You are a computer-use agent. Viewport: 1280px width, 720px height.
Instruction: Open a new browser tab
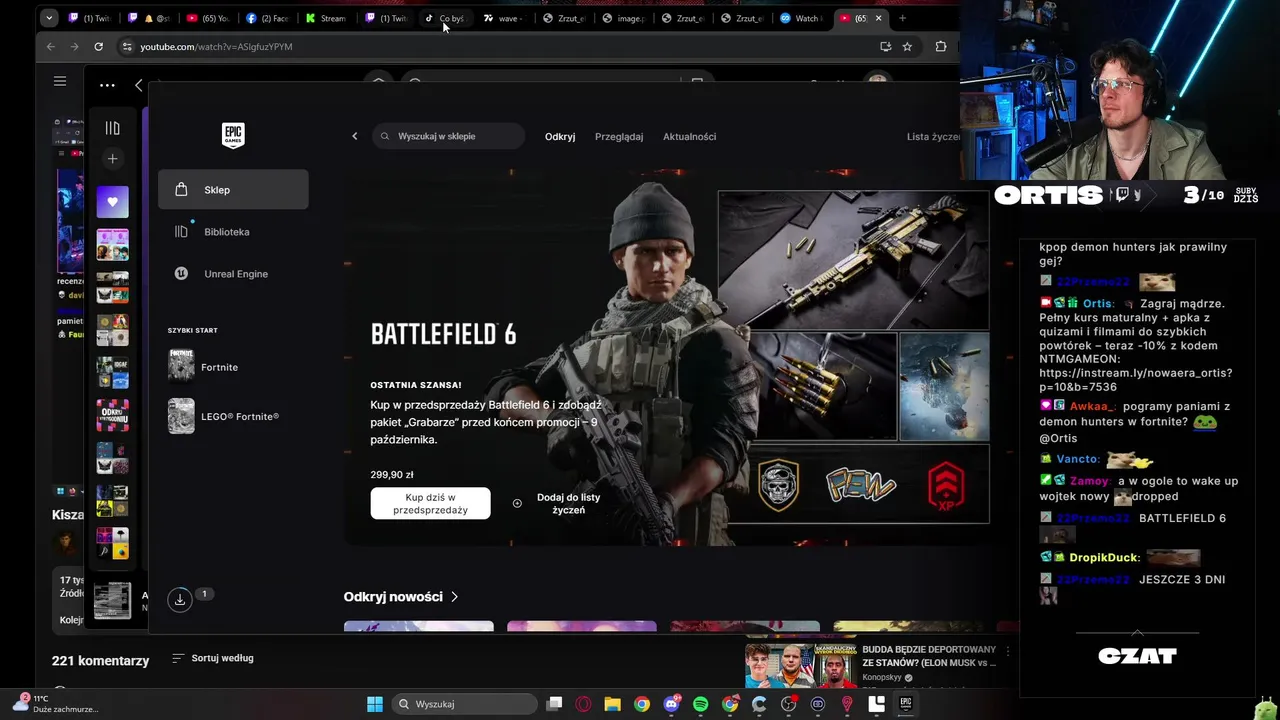coord(902,18)
